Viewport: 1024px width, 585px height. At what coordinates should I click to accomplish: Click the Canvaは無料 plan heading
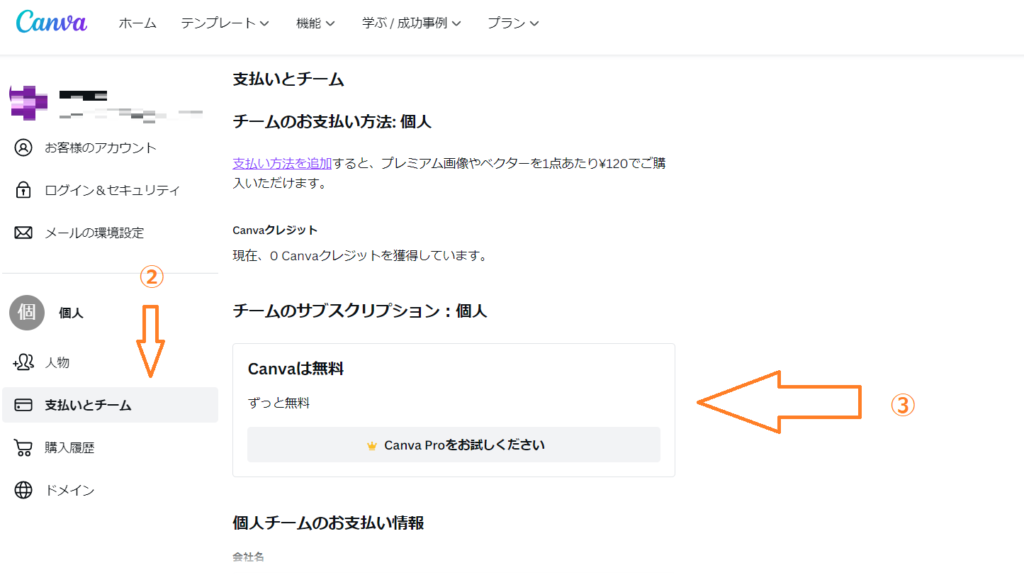(x=296, y=369)
